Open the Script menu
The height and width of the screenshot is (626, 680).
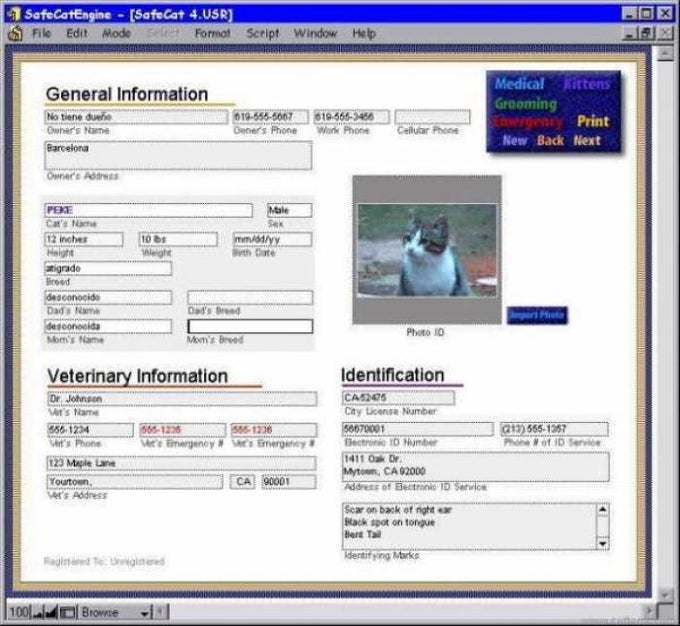pos(263,33)
